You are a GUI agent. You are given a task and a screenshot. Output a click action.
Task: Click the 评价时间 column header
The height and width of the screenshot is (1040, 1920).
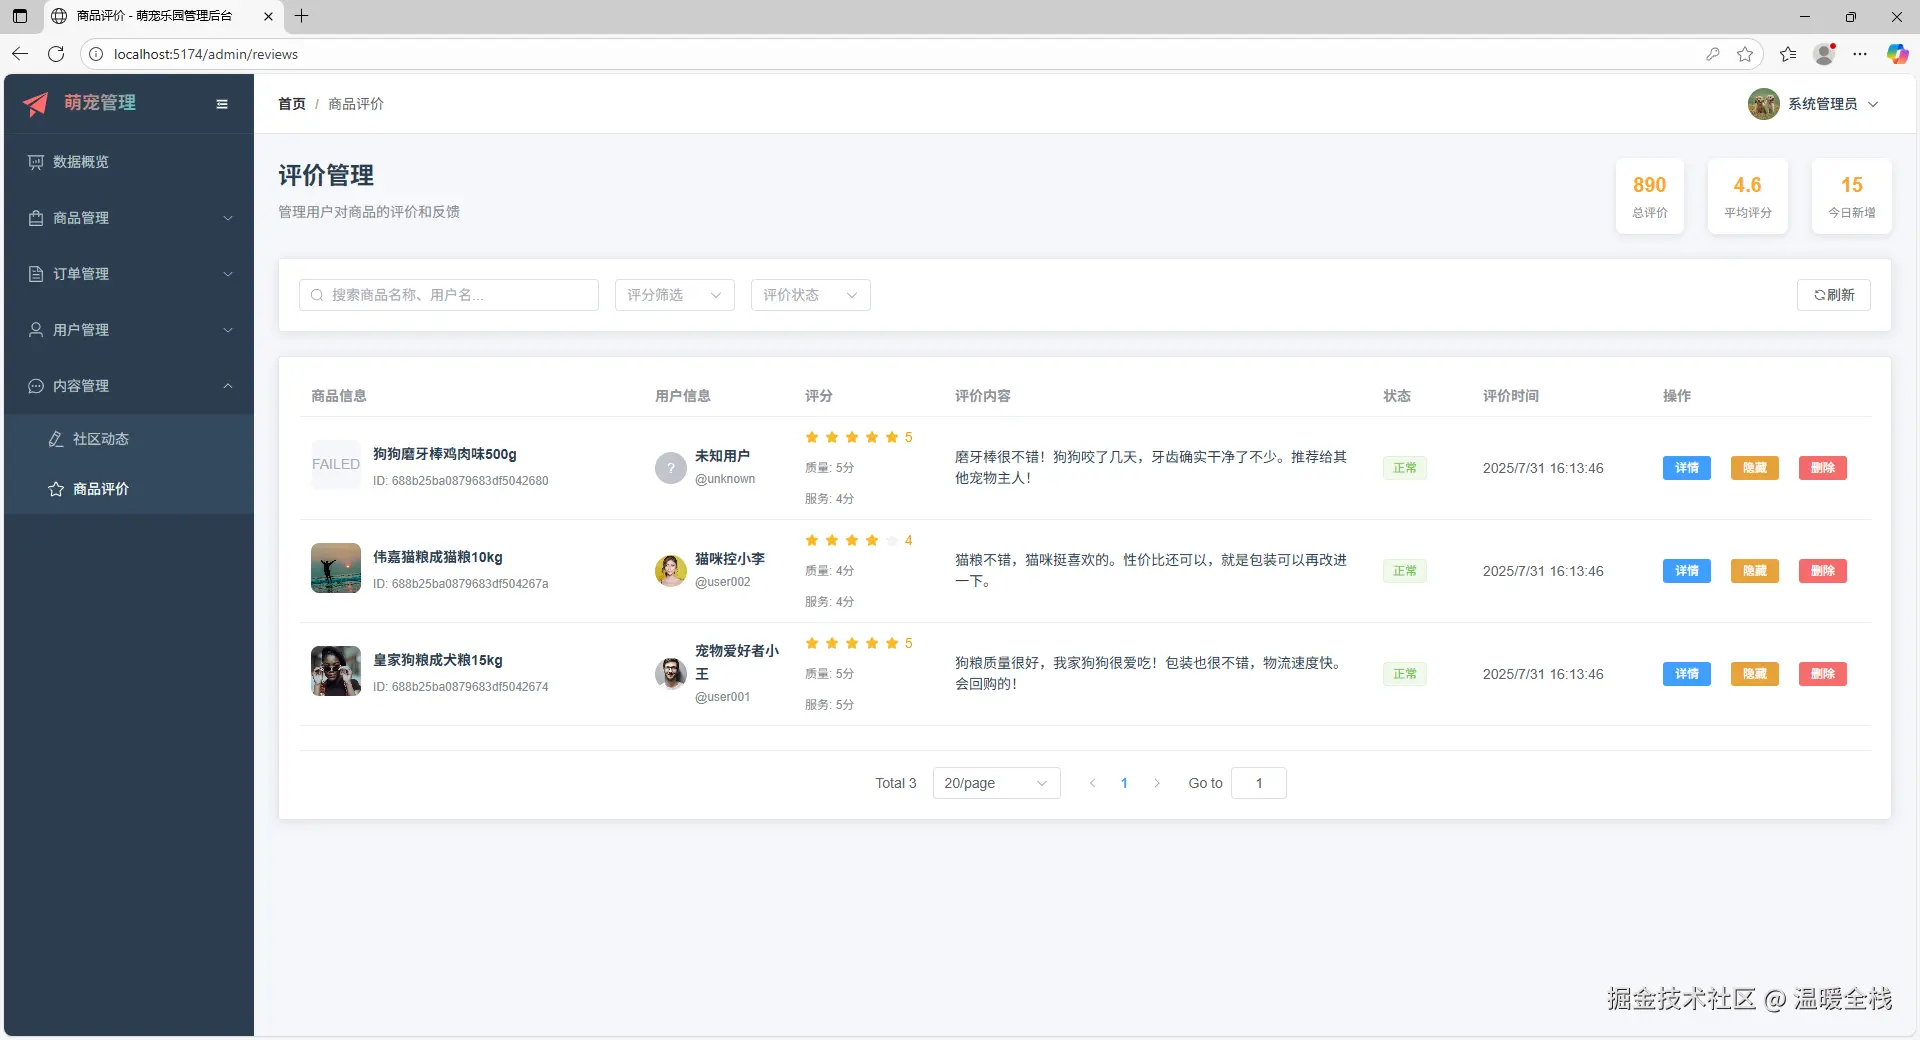1511,396
